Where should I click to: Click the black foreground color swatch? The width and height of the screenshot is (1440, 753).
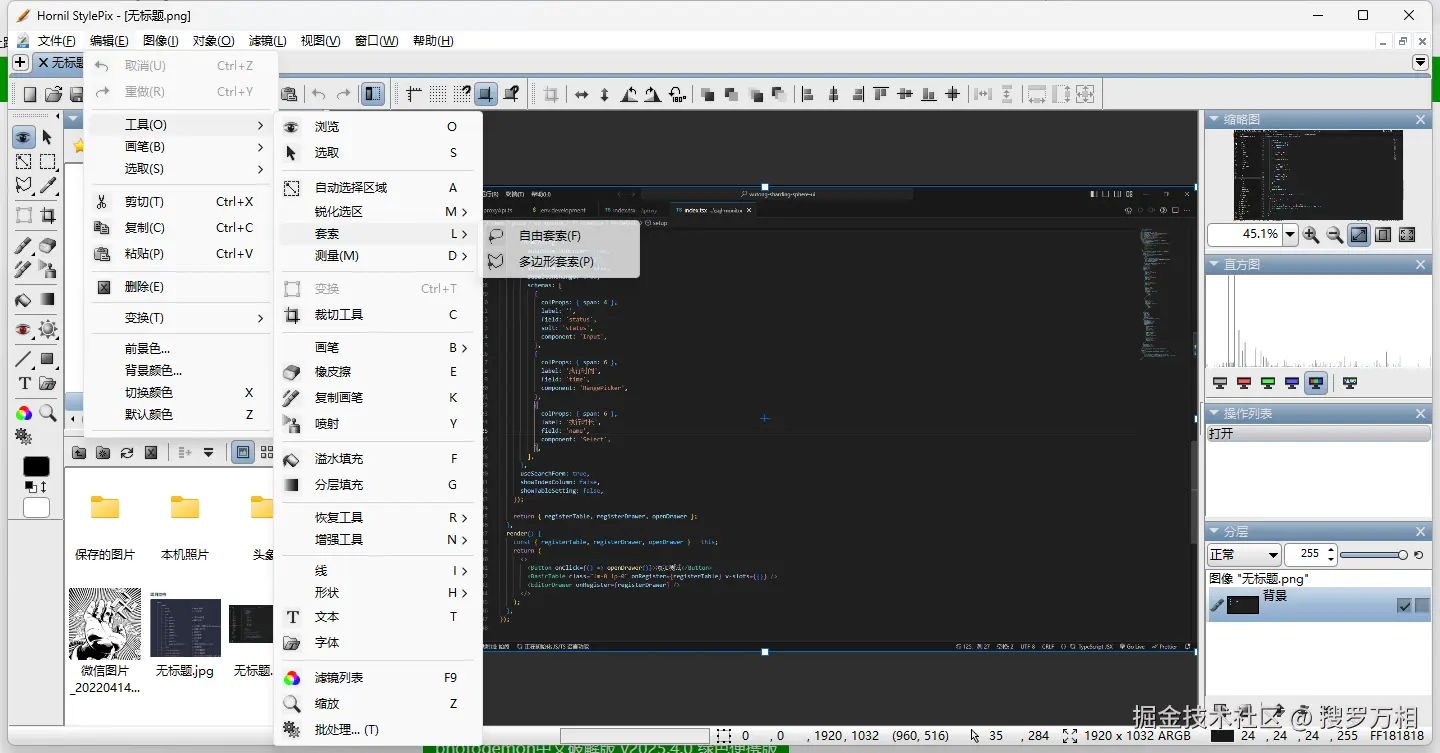point(36,467)
